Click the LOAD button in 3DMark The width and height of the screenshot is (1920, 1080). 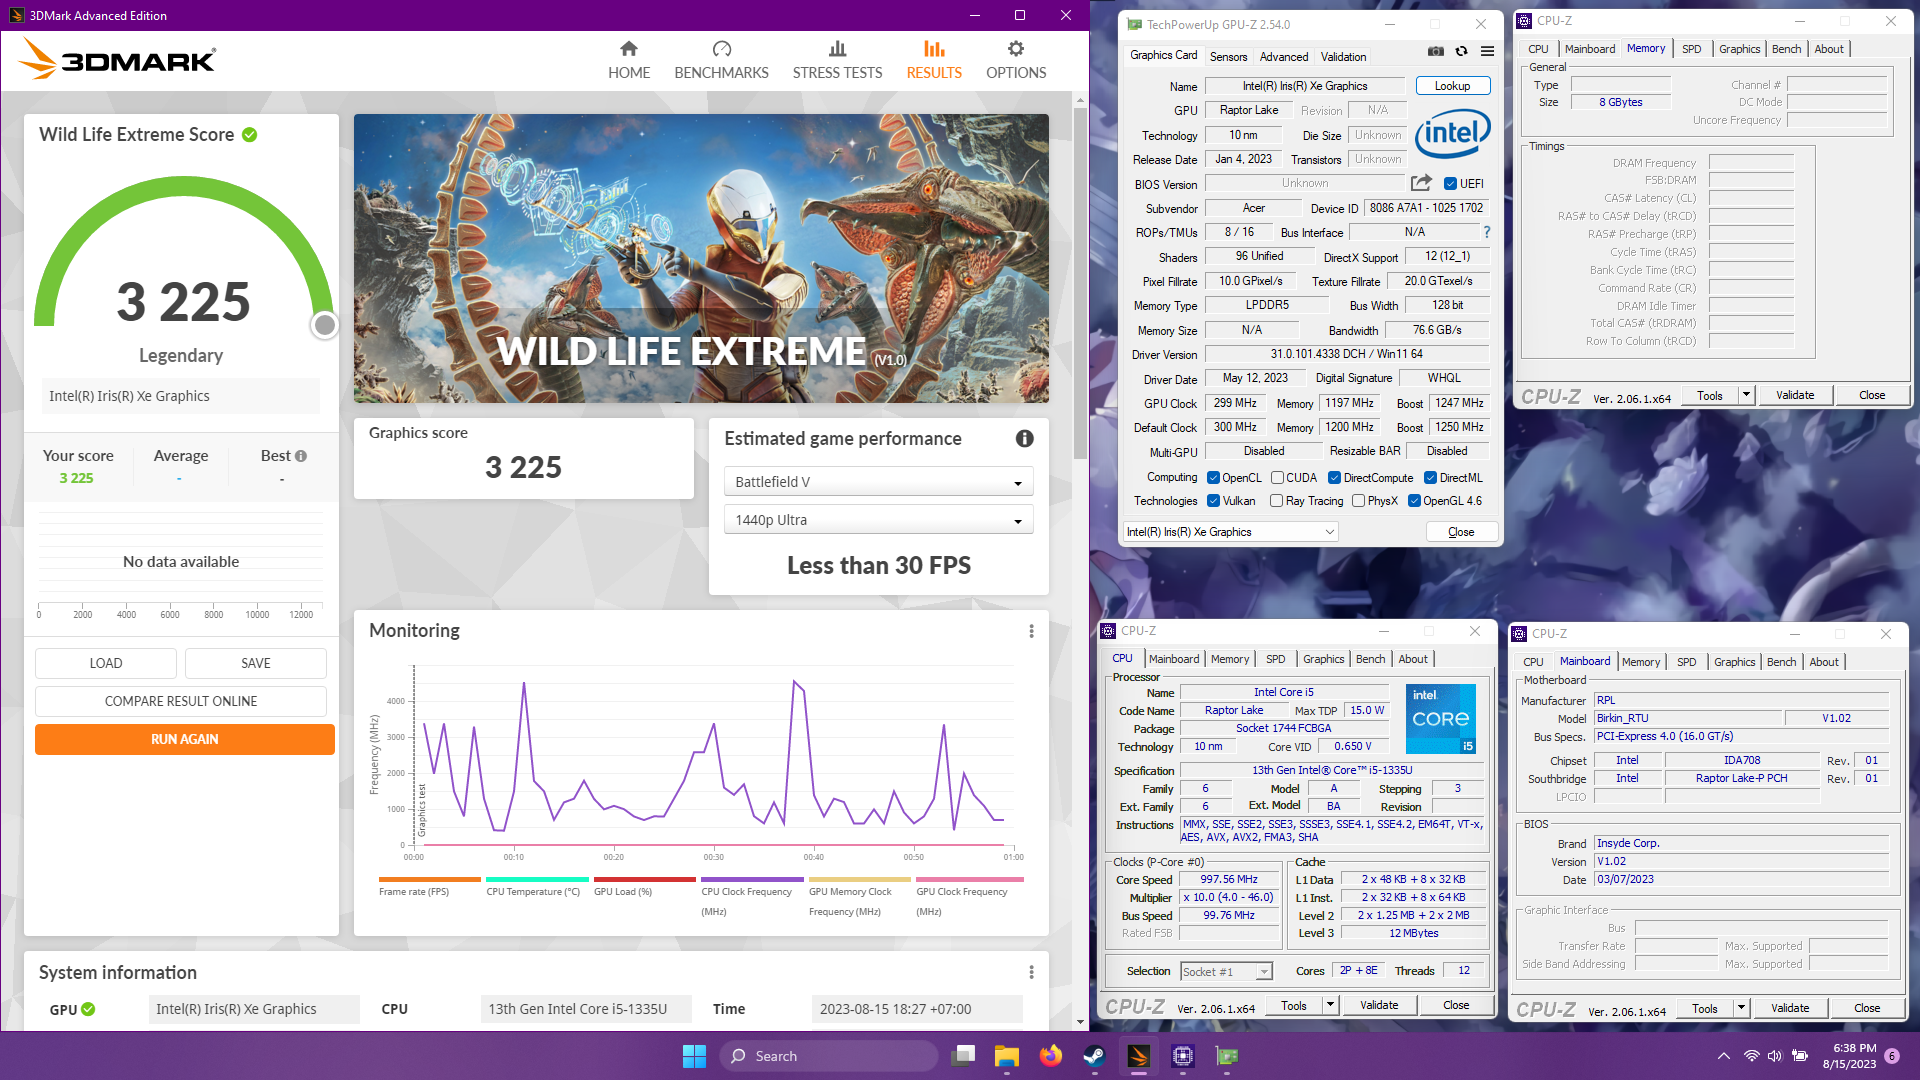click(106, 663)
